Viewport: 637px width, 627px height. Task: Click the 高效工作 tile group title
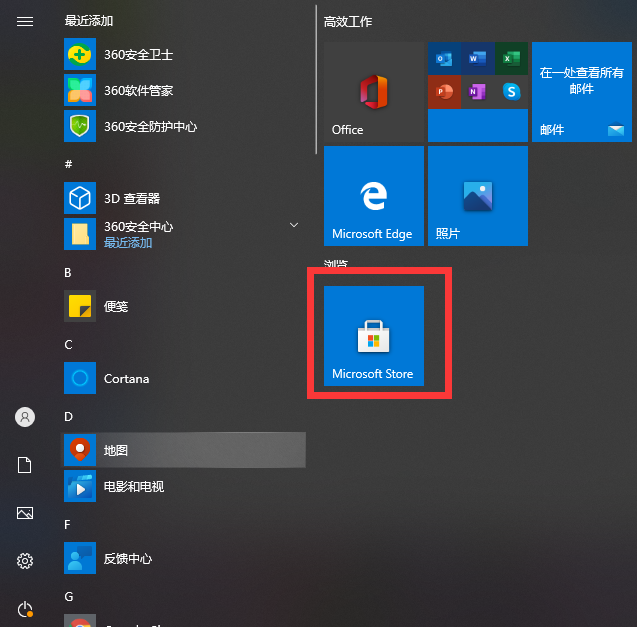pos(348,22)
